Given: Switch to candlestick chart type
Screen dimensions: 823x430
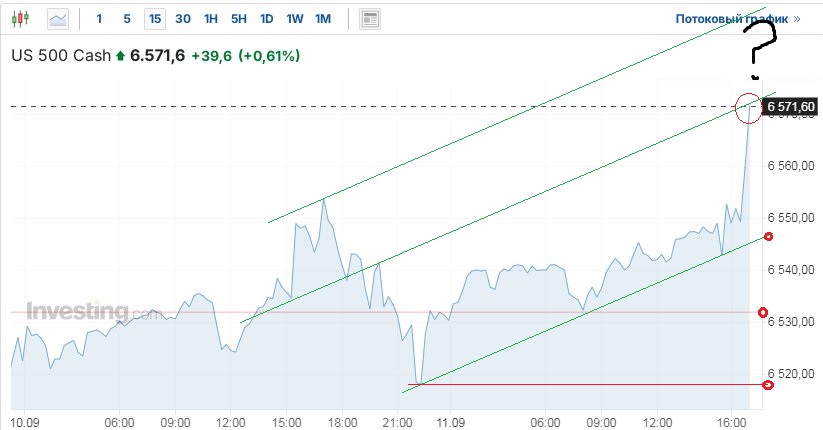Looking at the screenshot, I should point(24,18).
